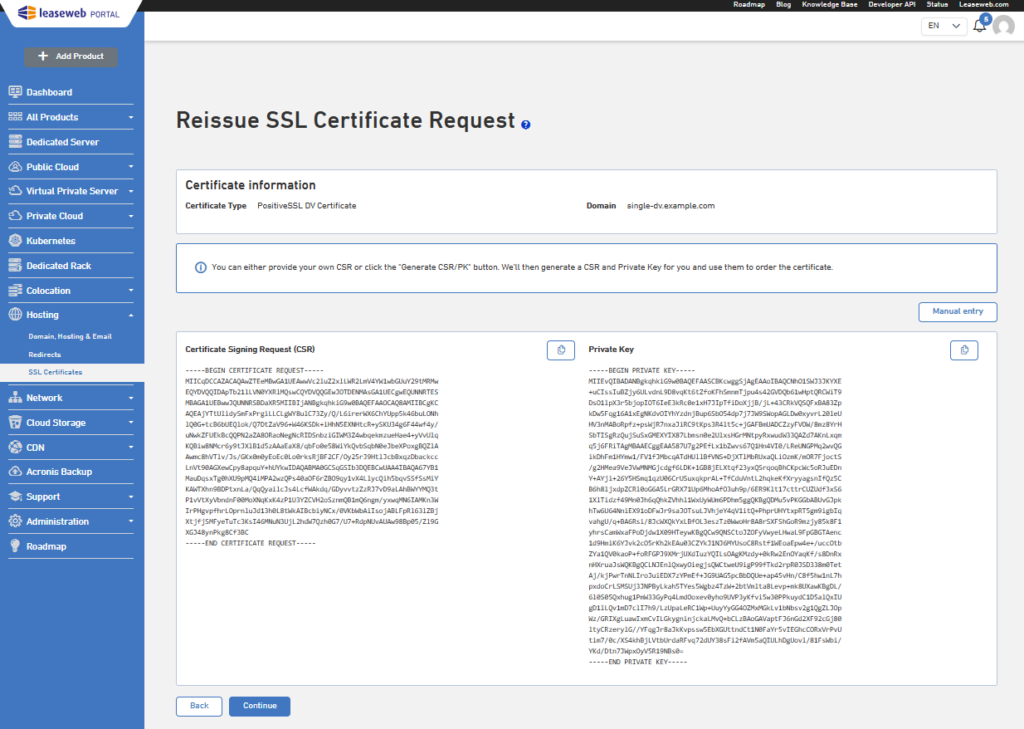Click the help icon beside the title

(526, 124)
